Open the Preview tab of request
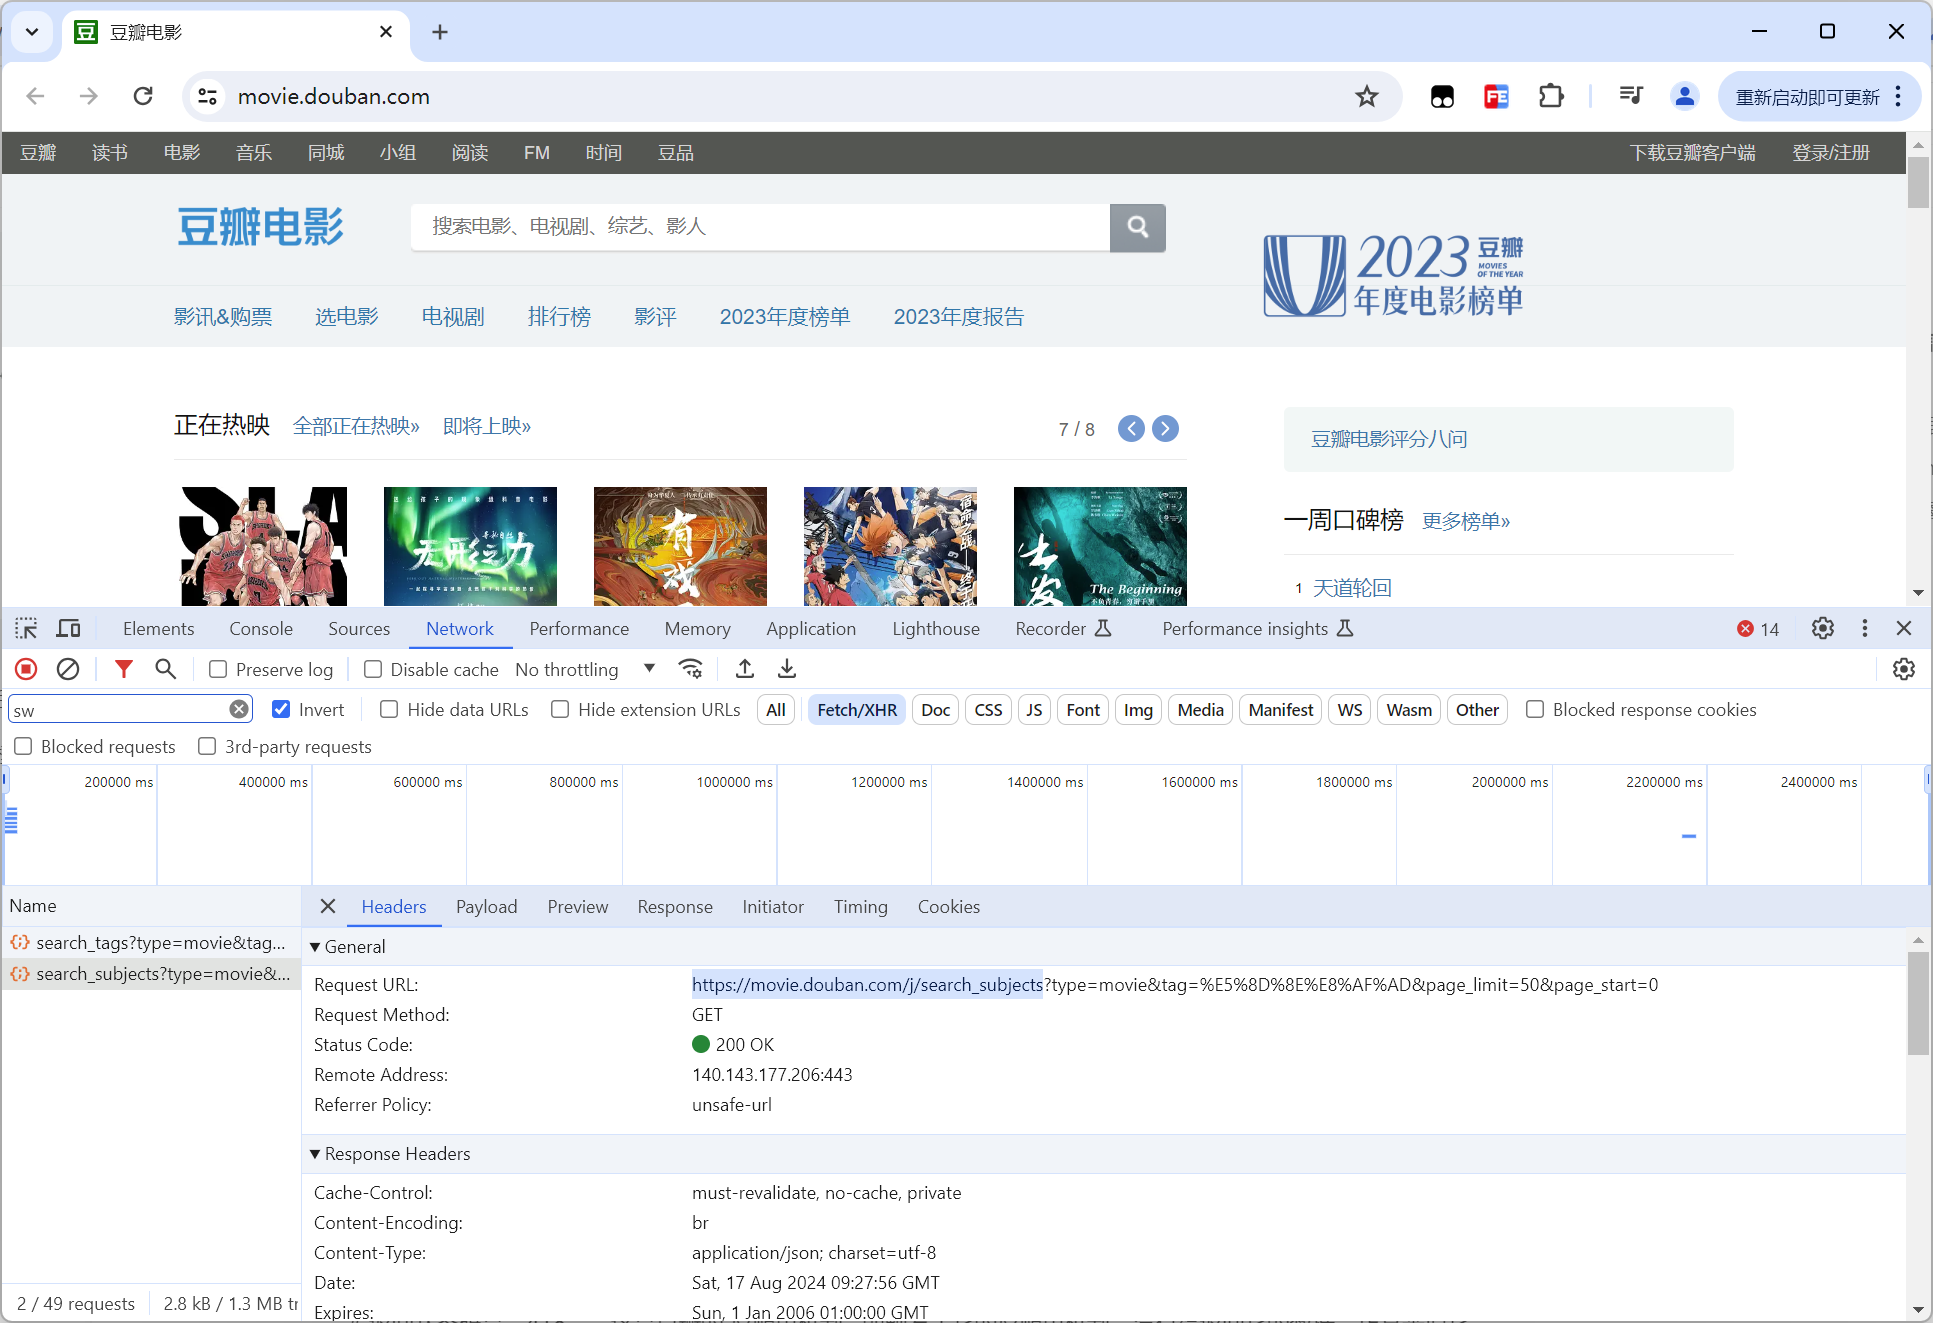 pos(577,906)
